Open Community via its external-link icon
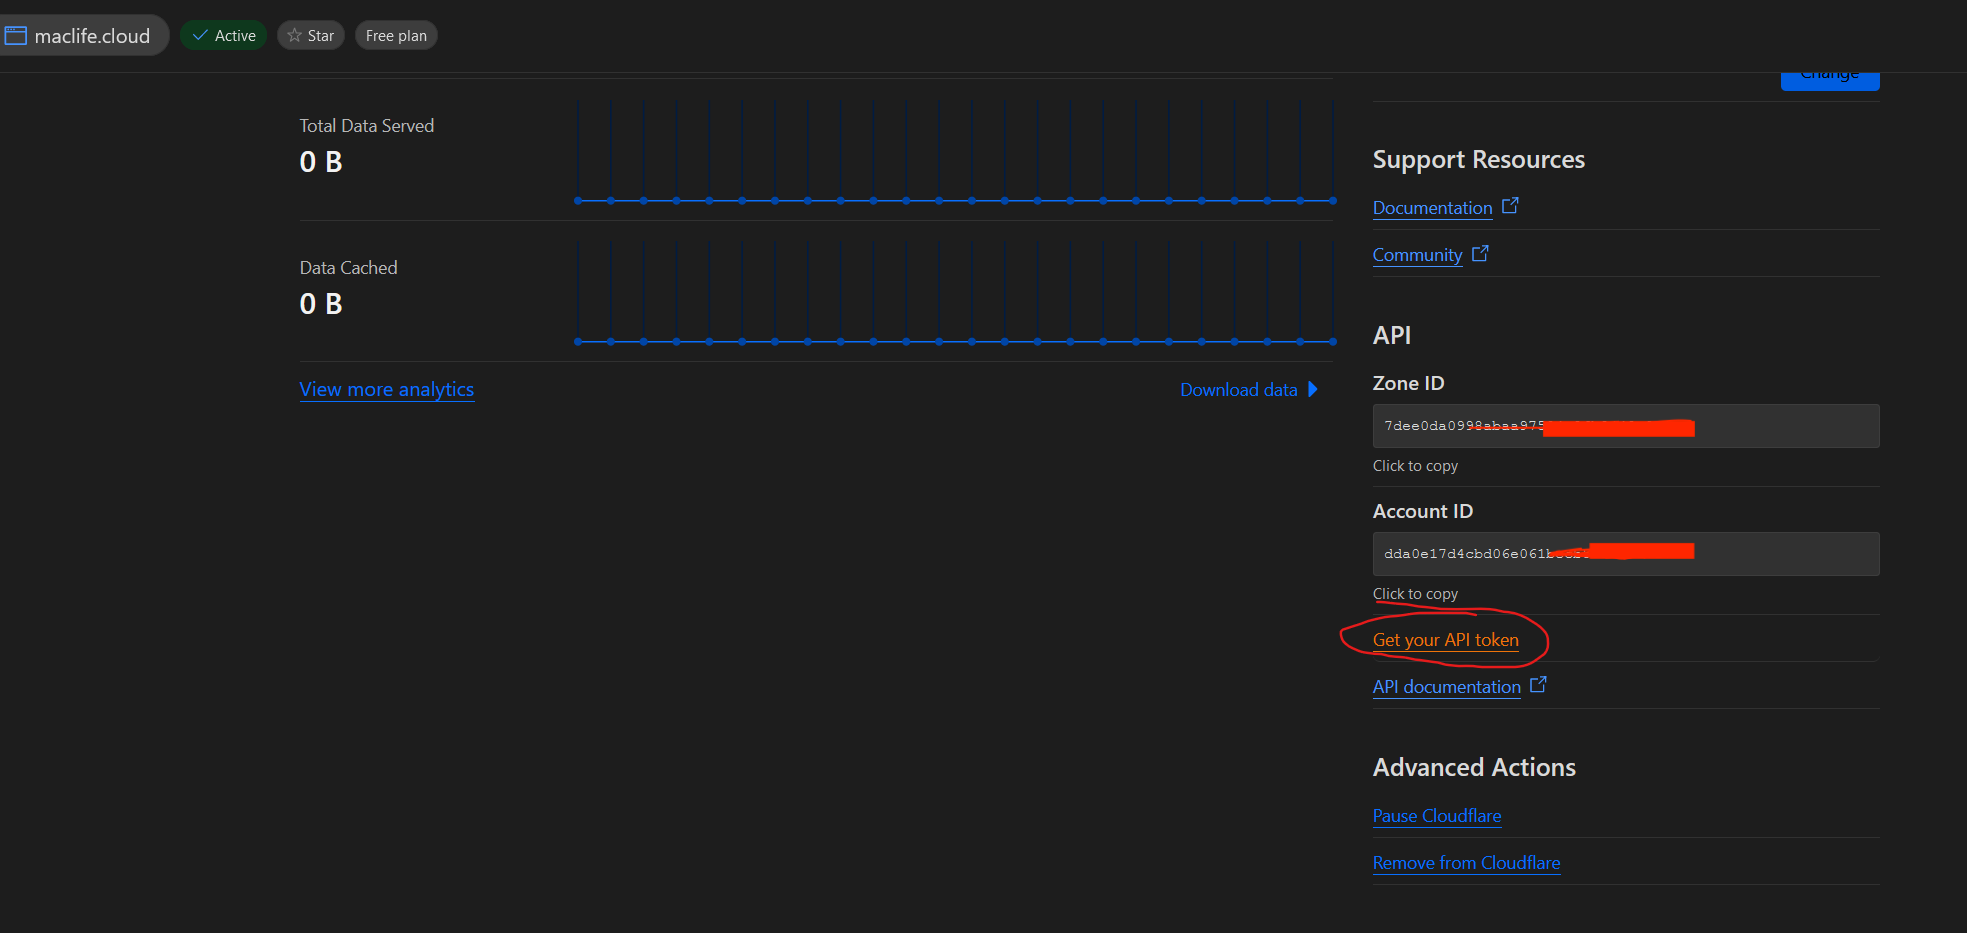1967x933 pixels. (1481, 252)
